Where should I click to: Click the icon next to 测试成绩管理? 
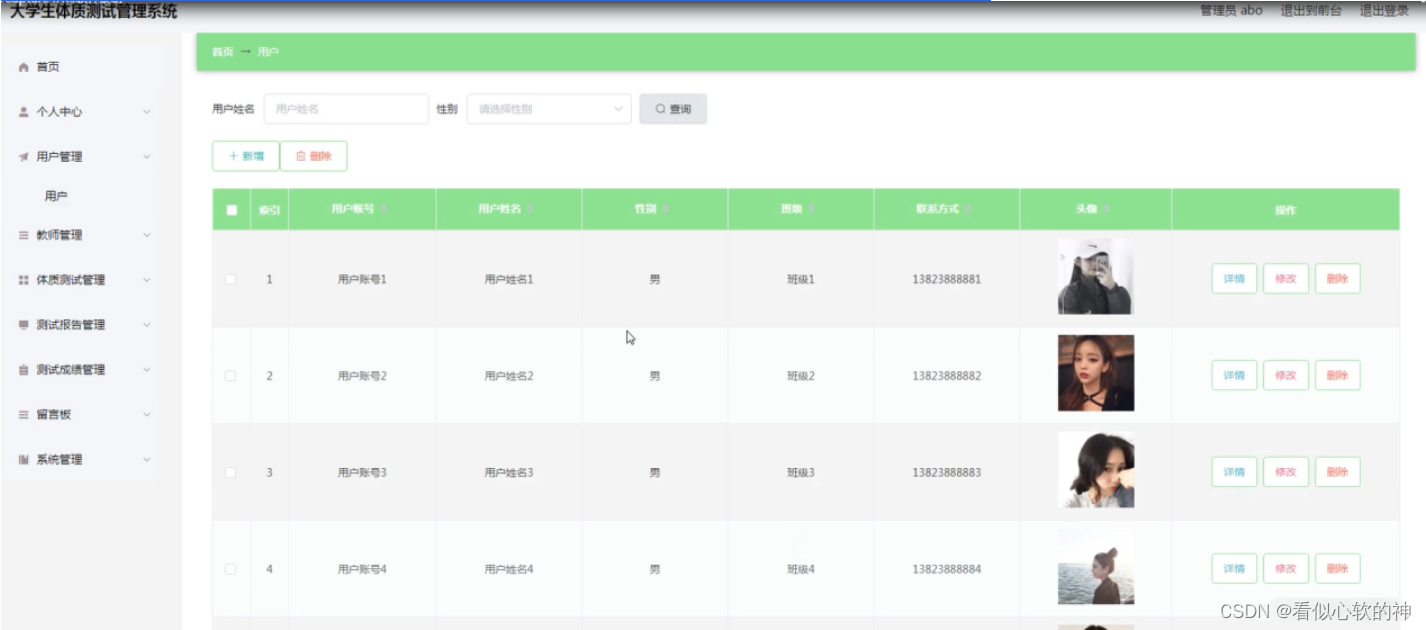click(24, 370)
